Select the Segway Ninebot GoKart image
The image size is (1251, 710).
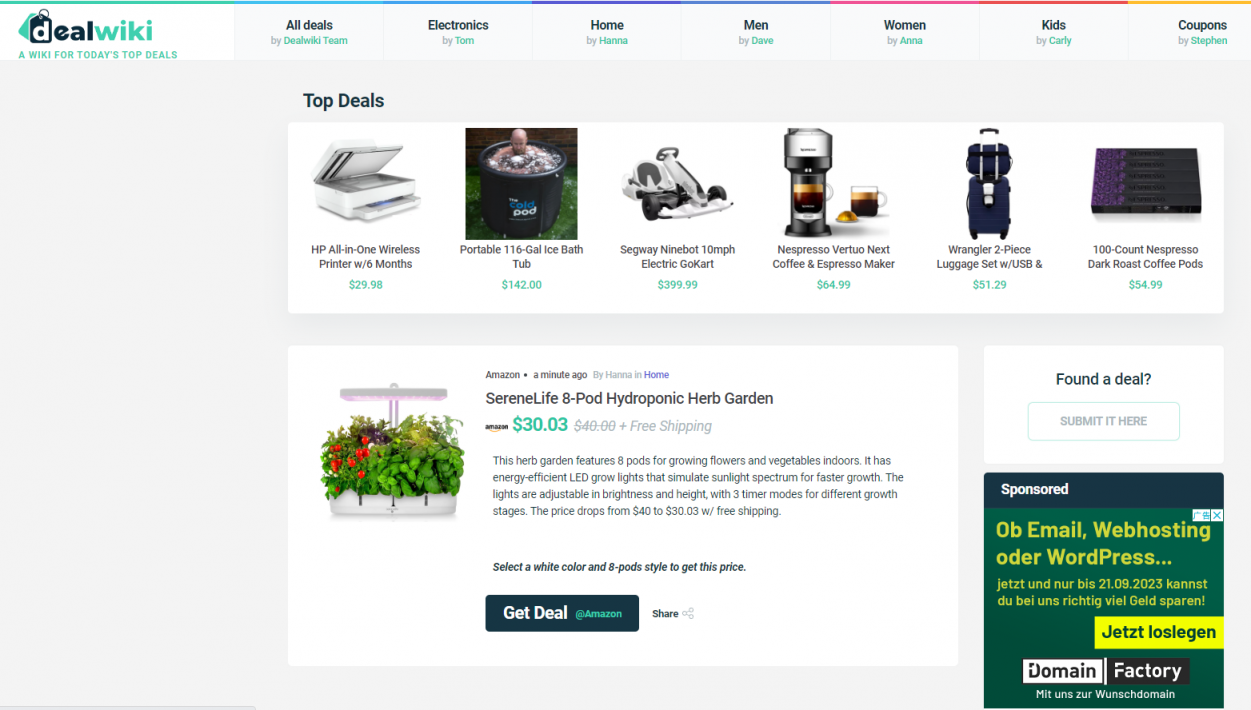[677, 184]
